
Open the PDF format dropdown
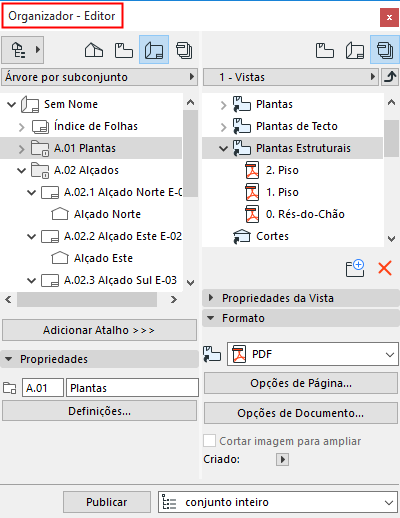313,354
